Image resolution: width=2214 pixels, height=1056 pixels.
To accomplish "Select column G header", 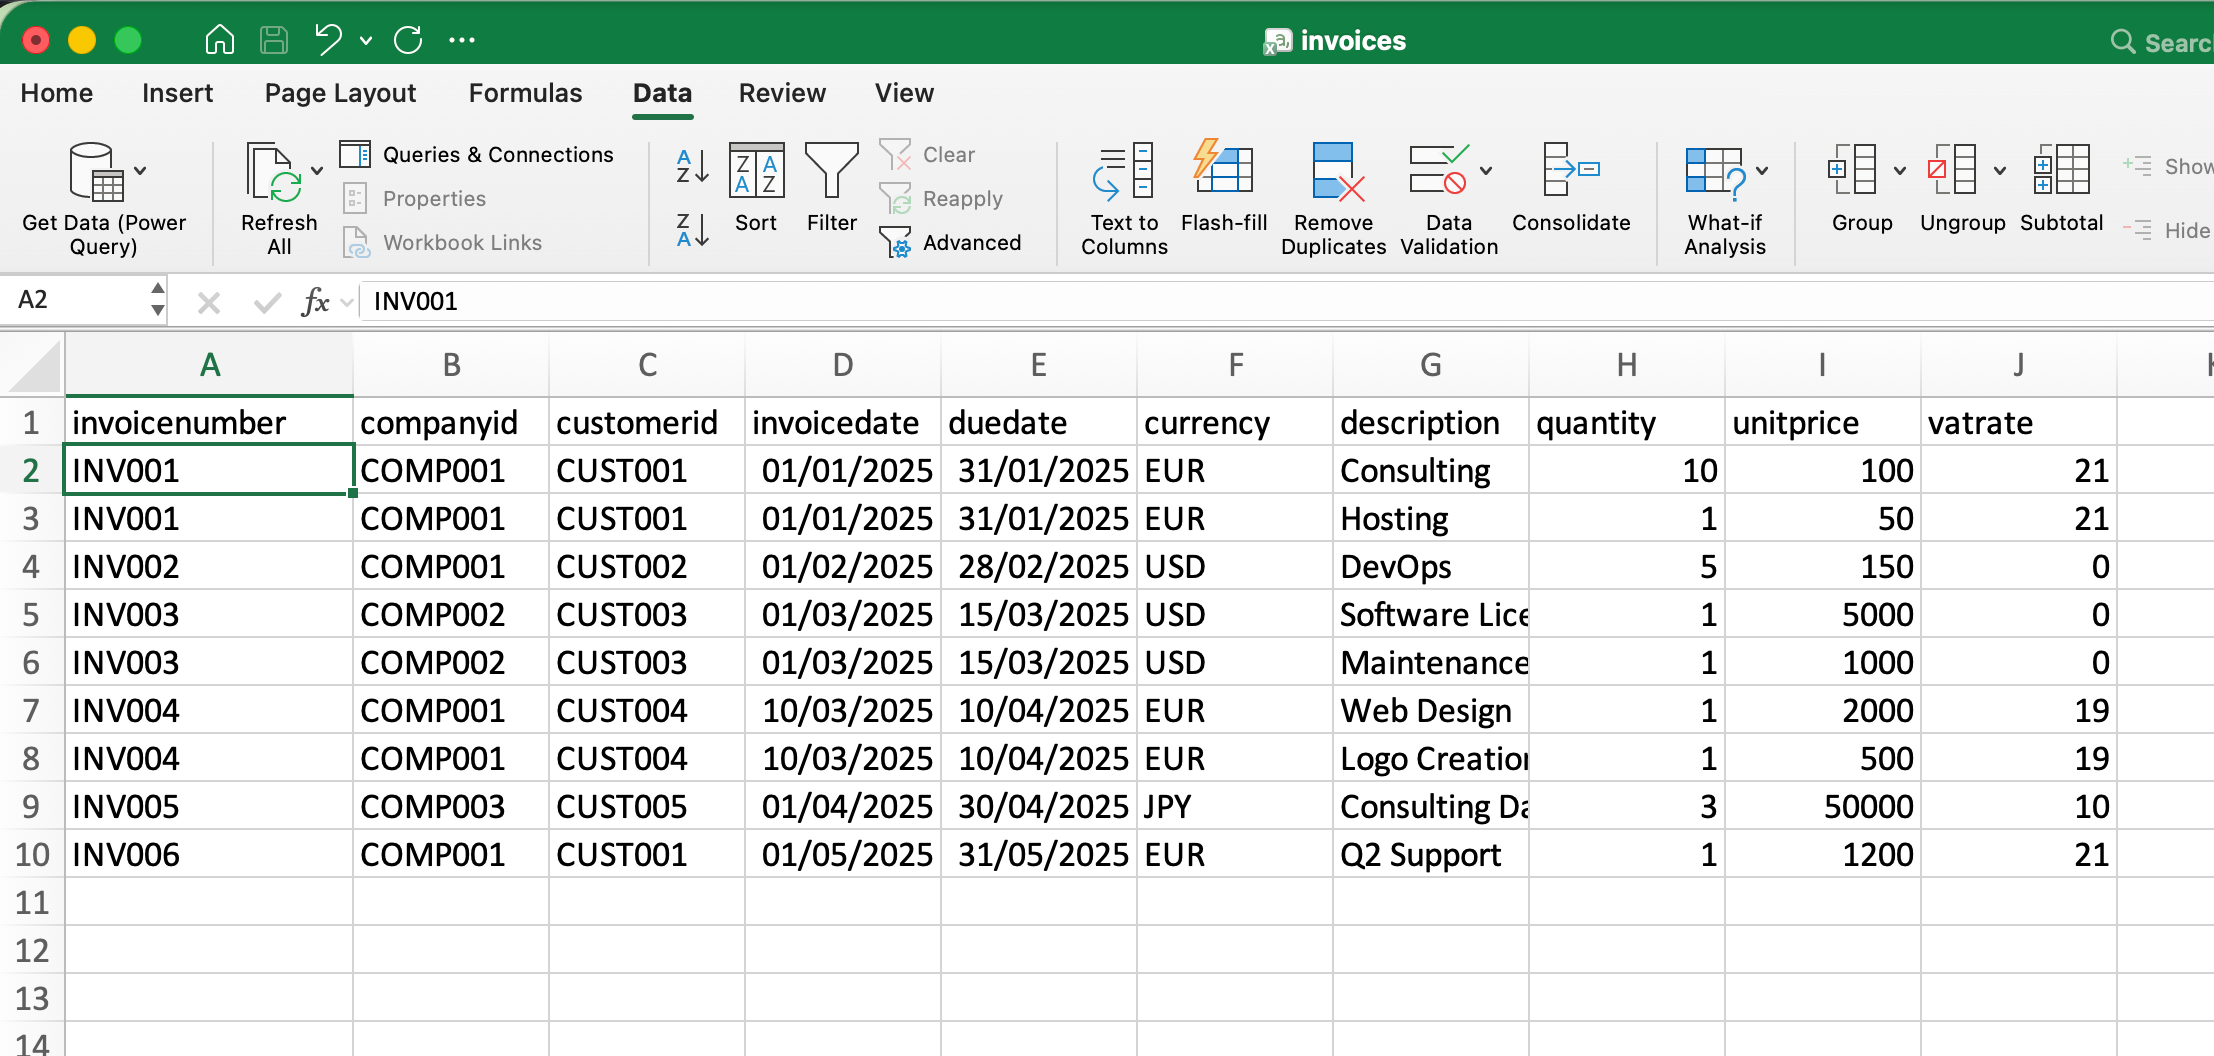I will coord(1431,365).
